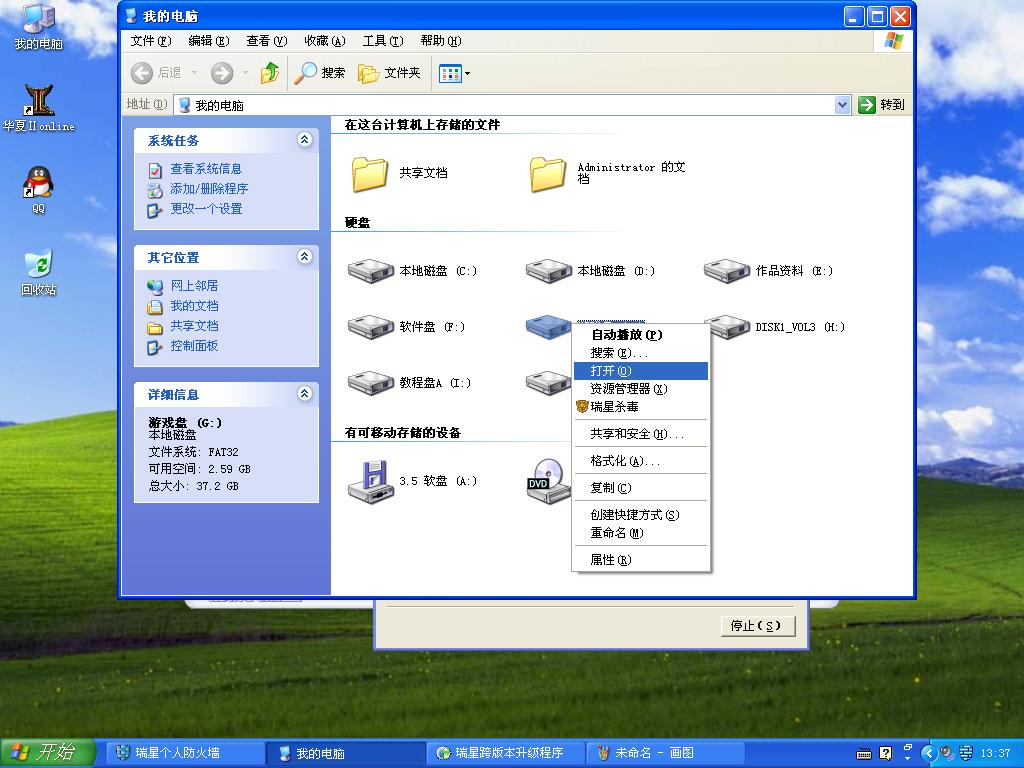Select the 本地磁盘 (D:) drive icon
1024x768 pixels.
pyautogui.click(x=549, y=270)
